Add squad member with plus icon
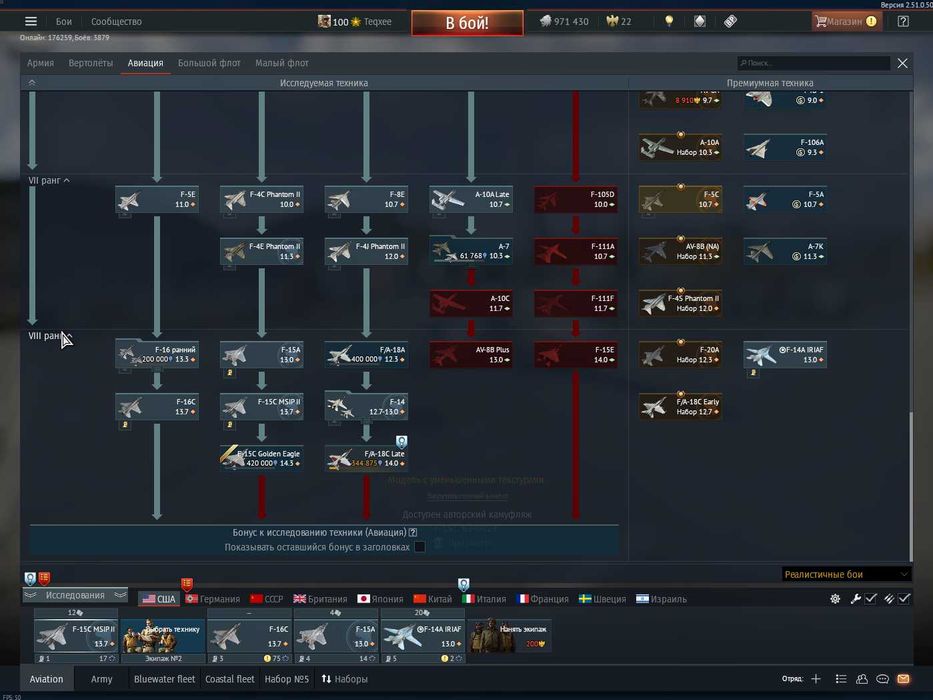This screenshot has height=700, width=933. pos(816,679)
